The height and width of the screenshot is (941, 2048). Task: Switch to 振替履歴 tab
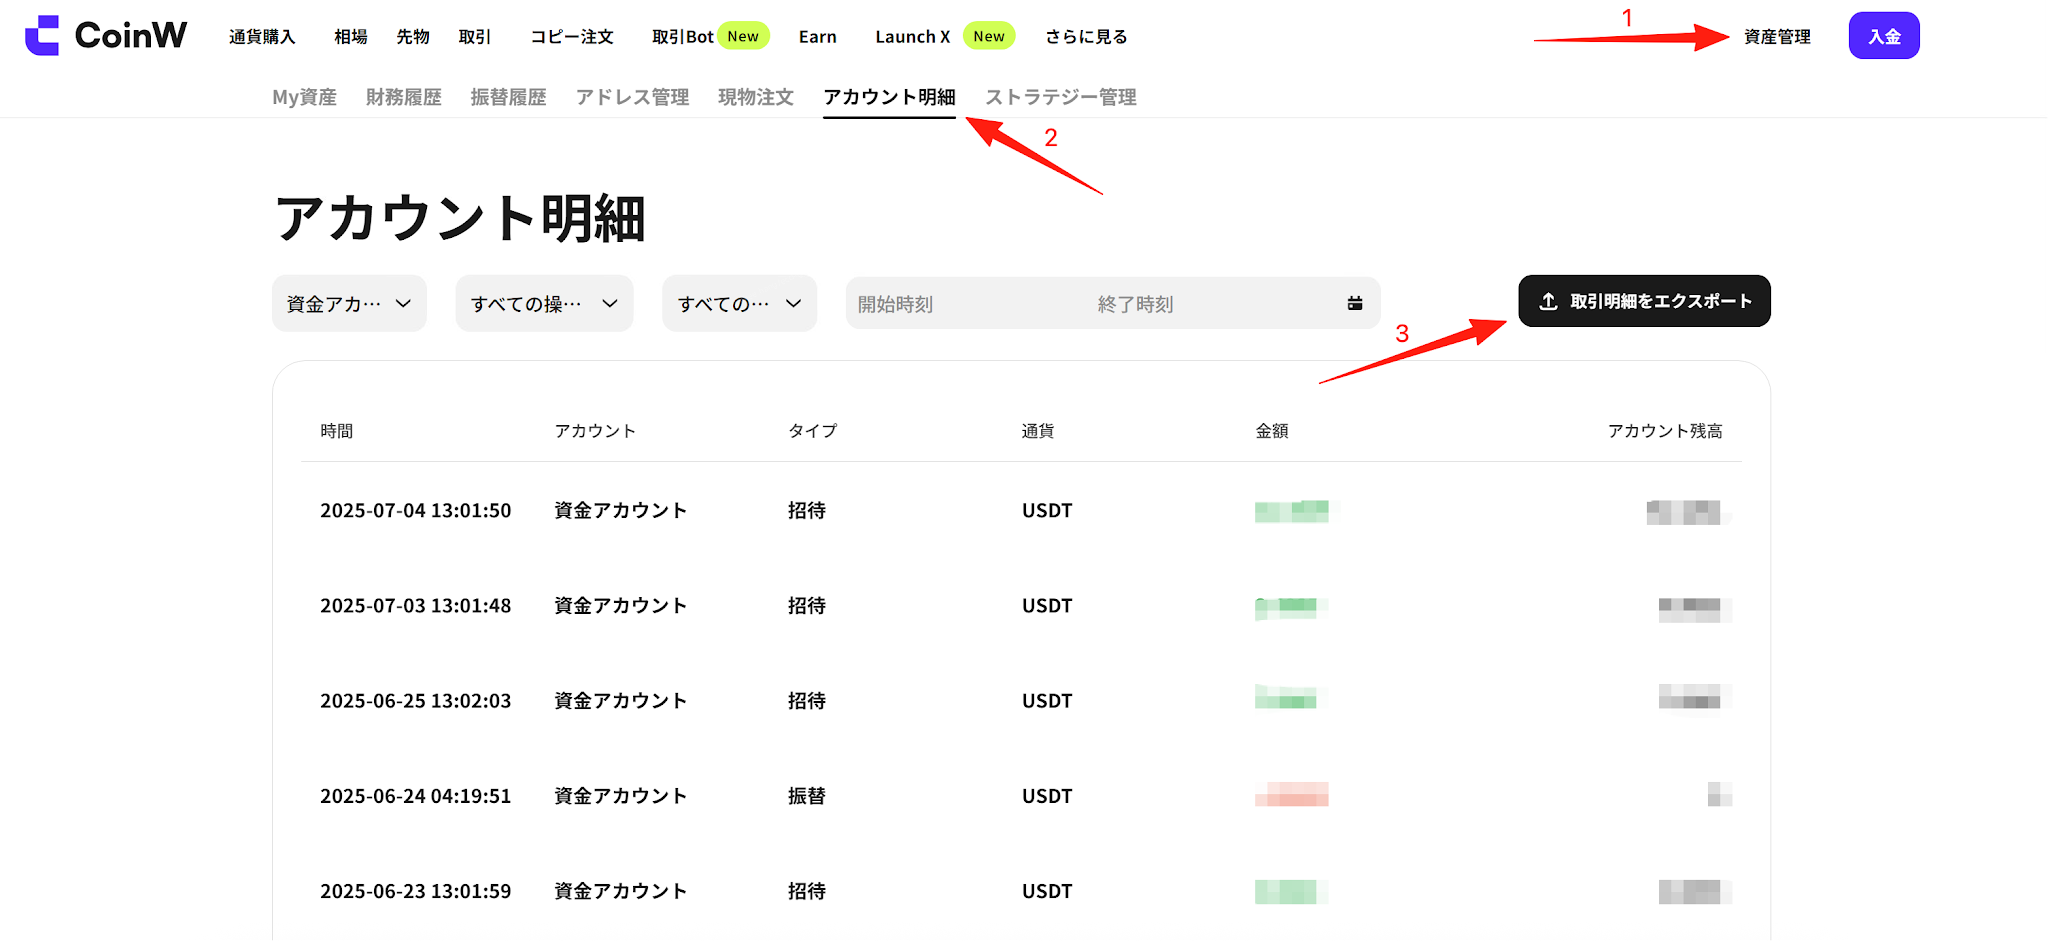tap(509, 97)
